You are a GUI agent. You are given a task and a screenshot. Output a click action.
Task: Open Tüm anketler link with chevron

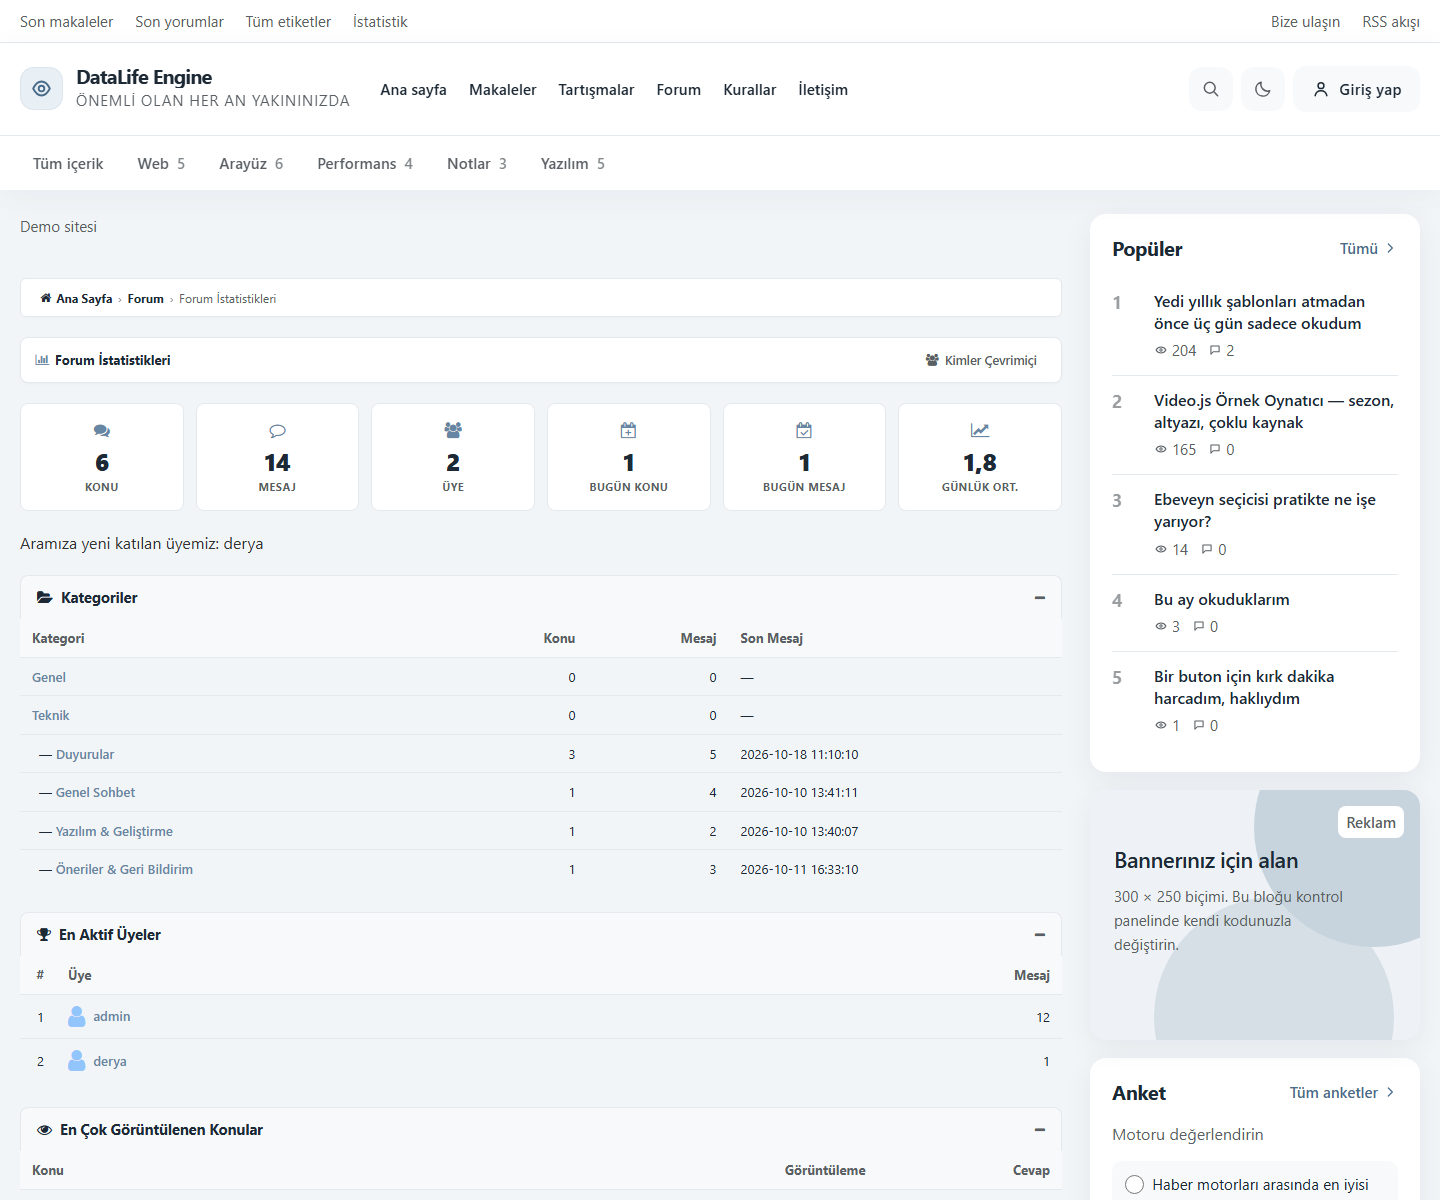1342,1093
